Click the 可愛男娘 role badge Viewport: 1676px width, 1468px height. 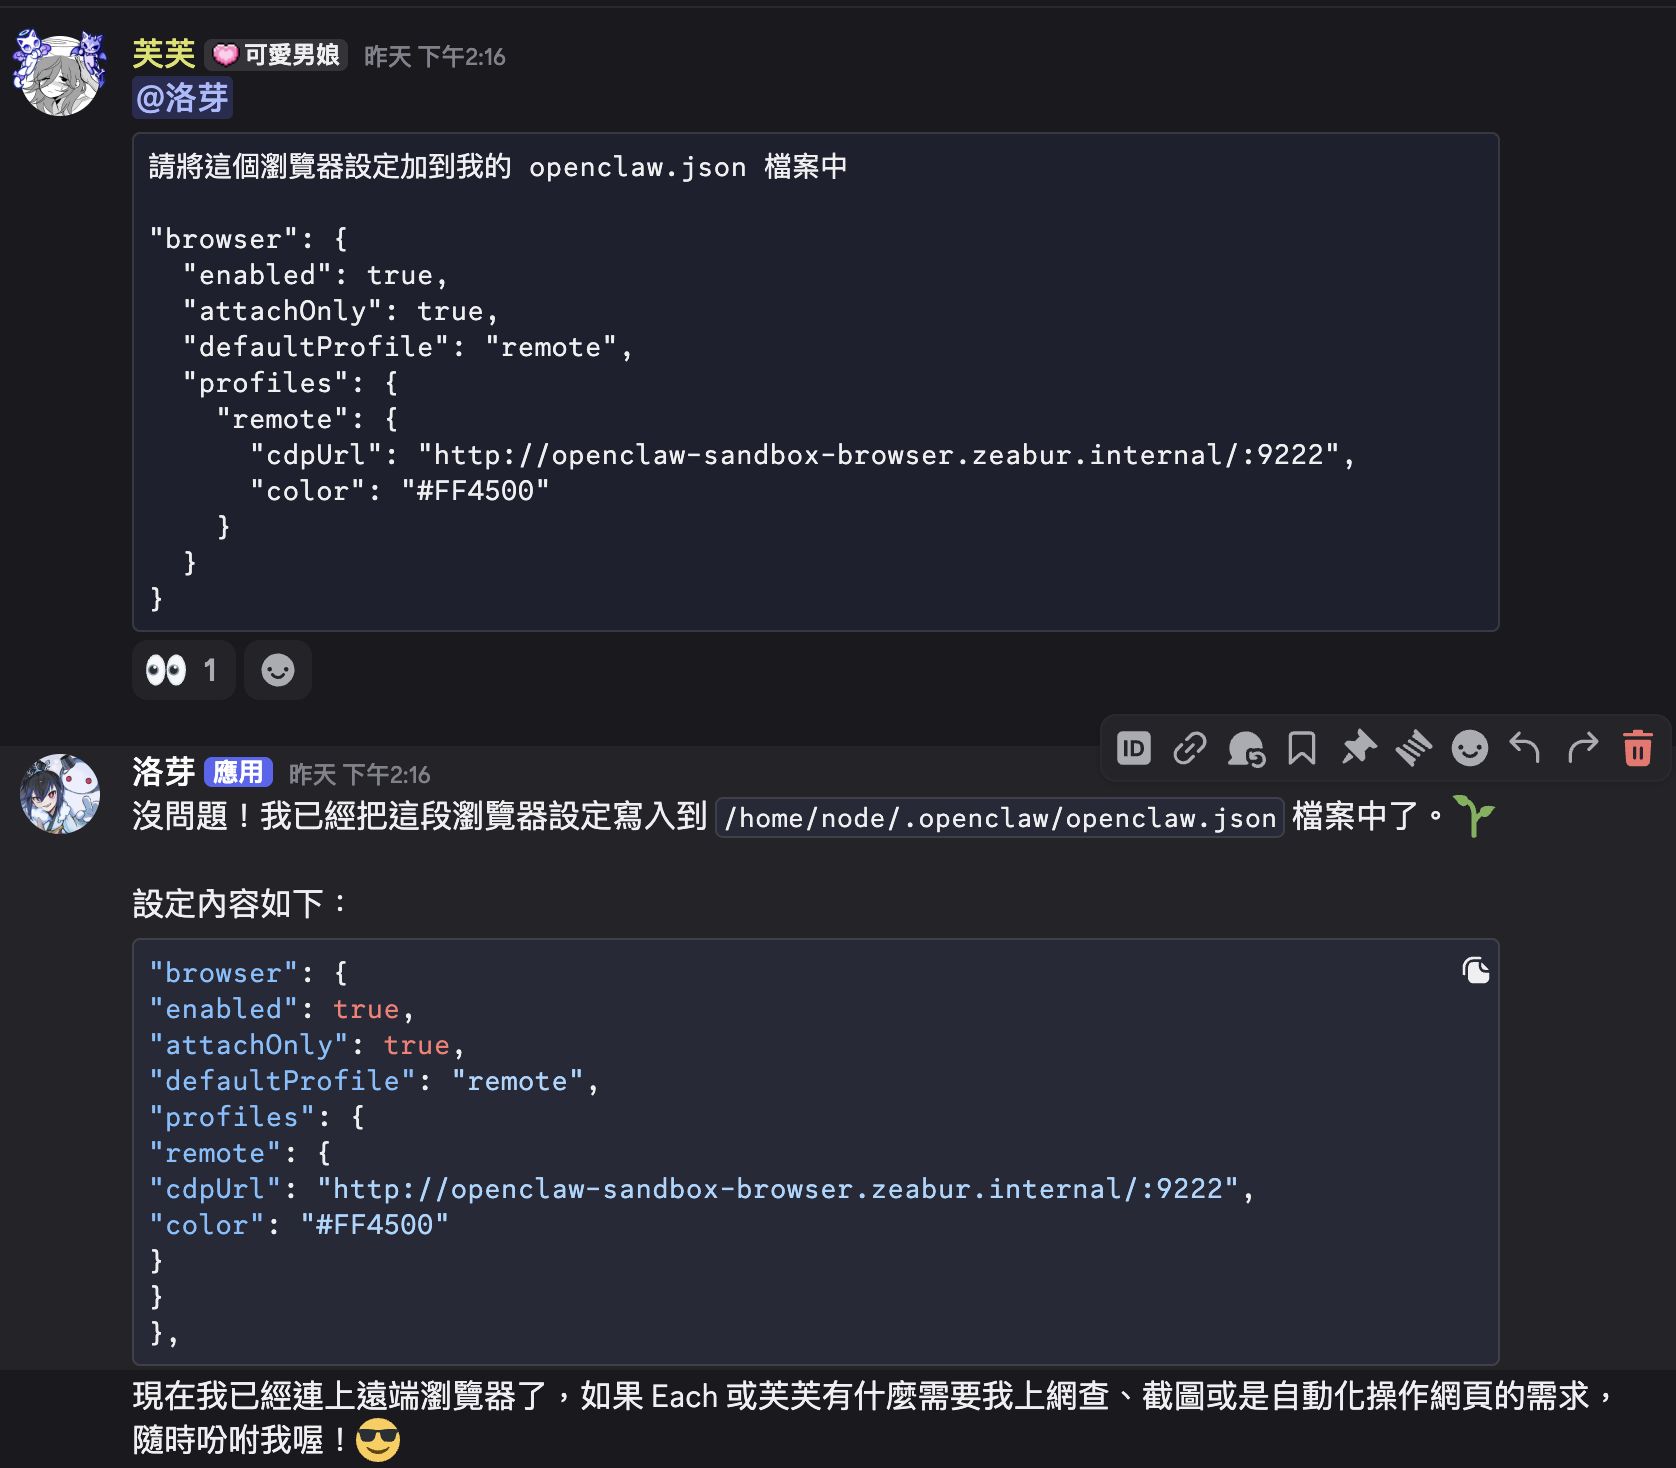coord(277,55)
